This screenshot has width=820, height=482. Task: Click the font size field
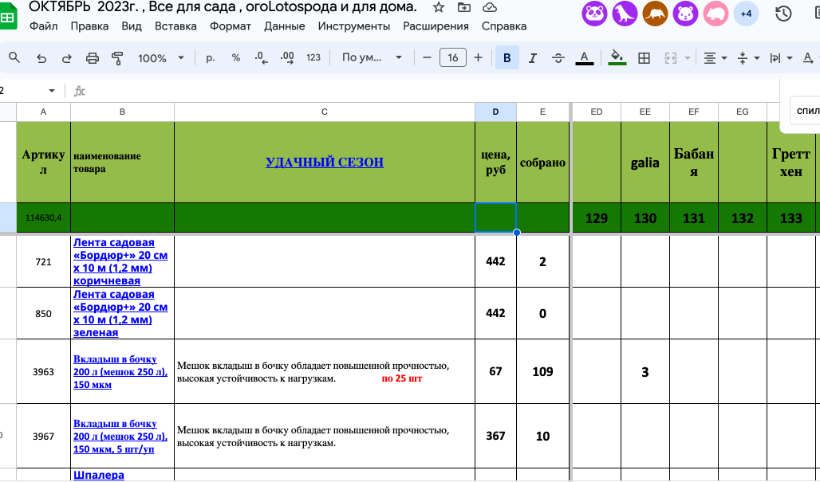coord(452,58)
